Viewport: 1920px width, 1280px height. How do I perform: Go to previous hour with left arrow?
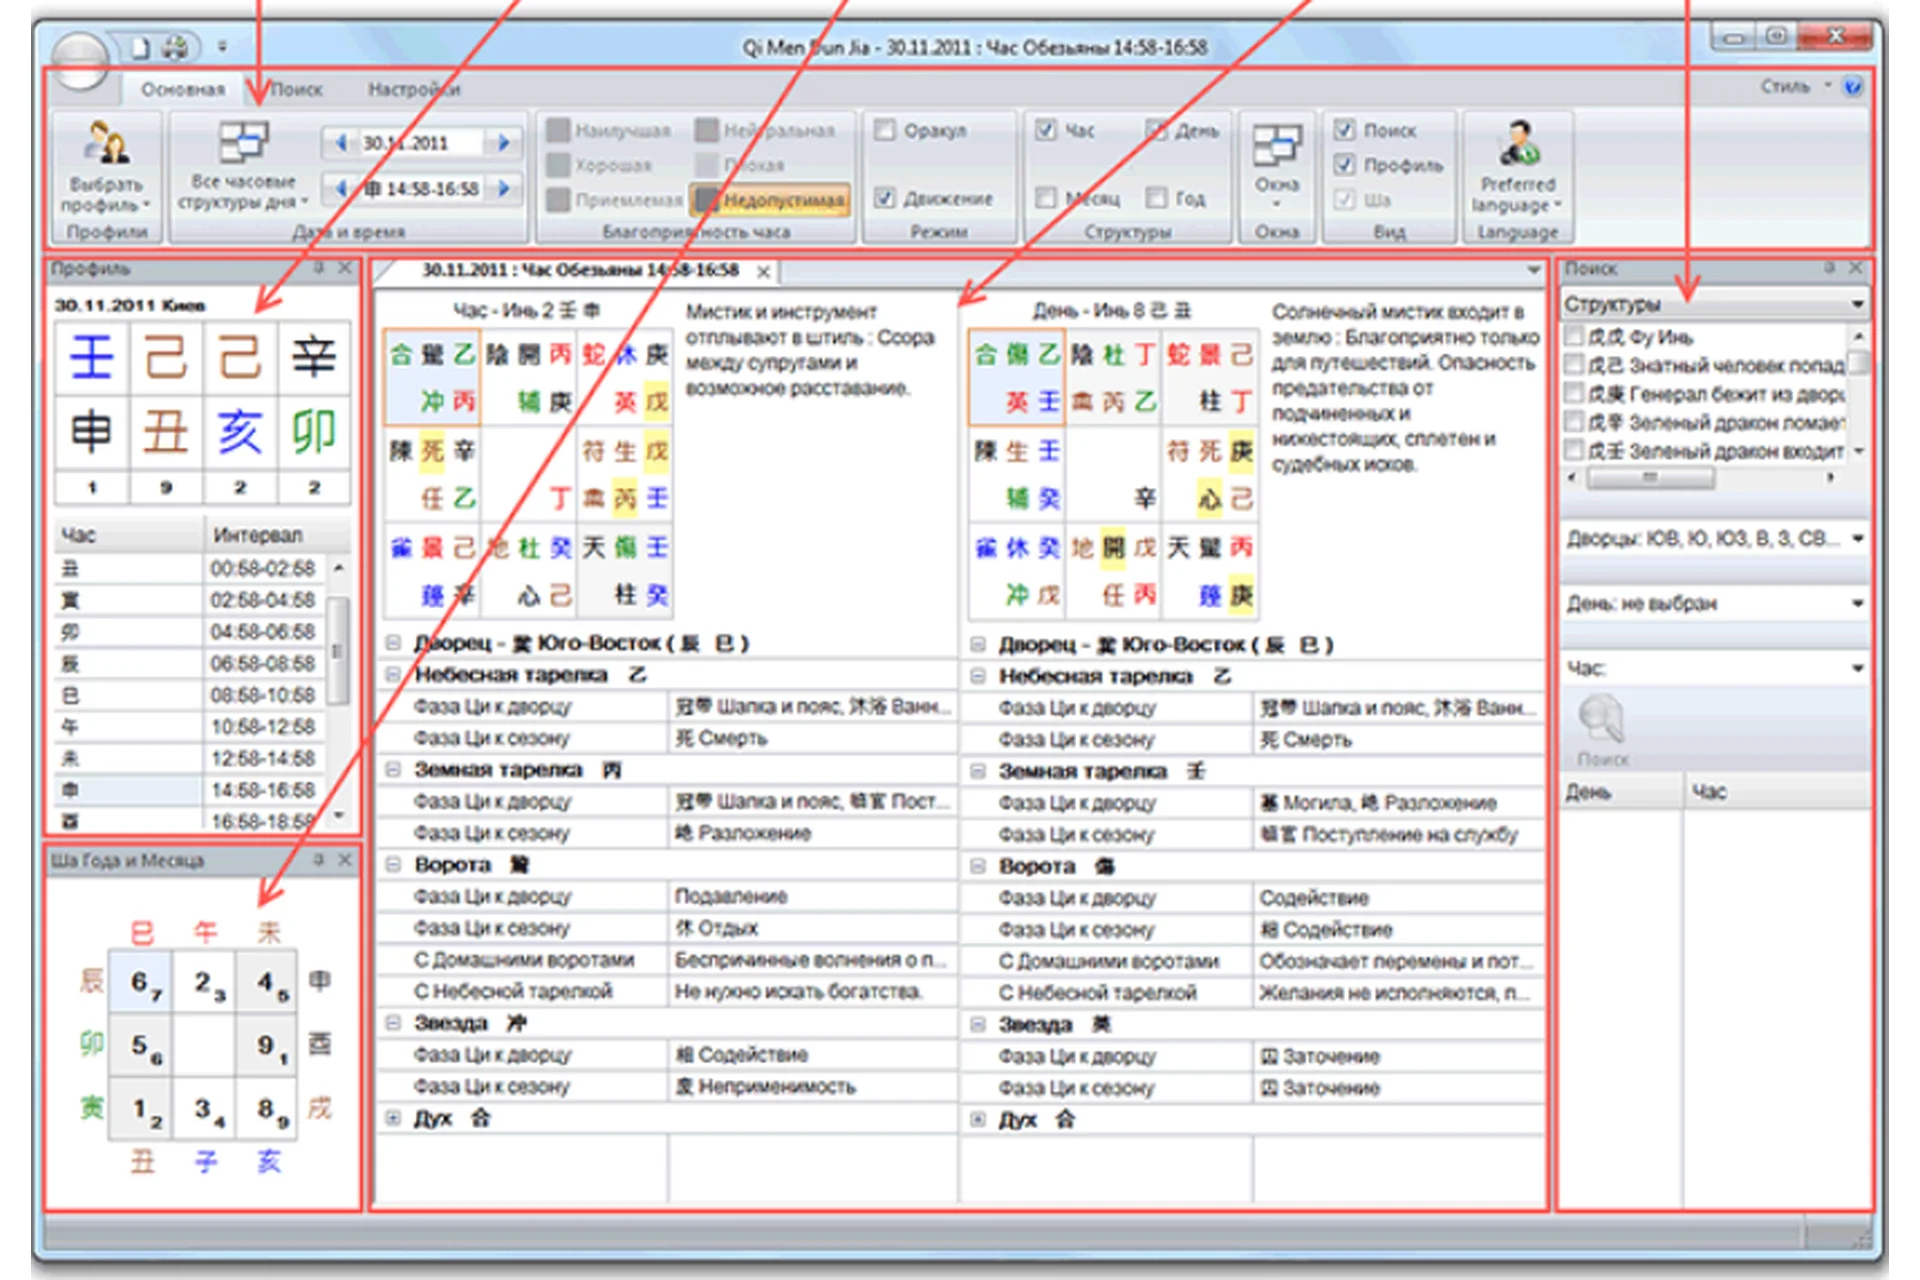point(341,188)
